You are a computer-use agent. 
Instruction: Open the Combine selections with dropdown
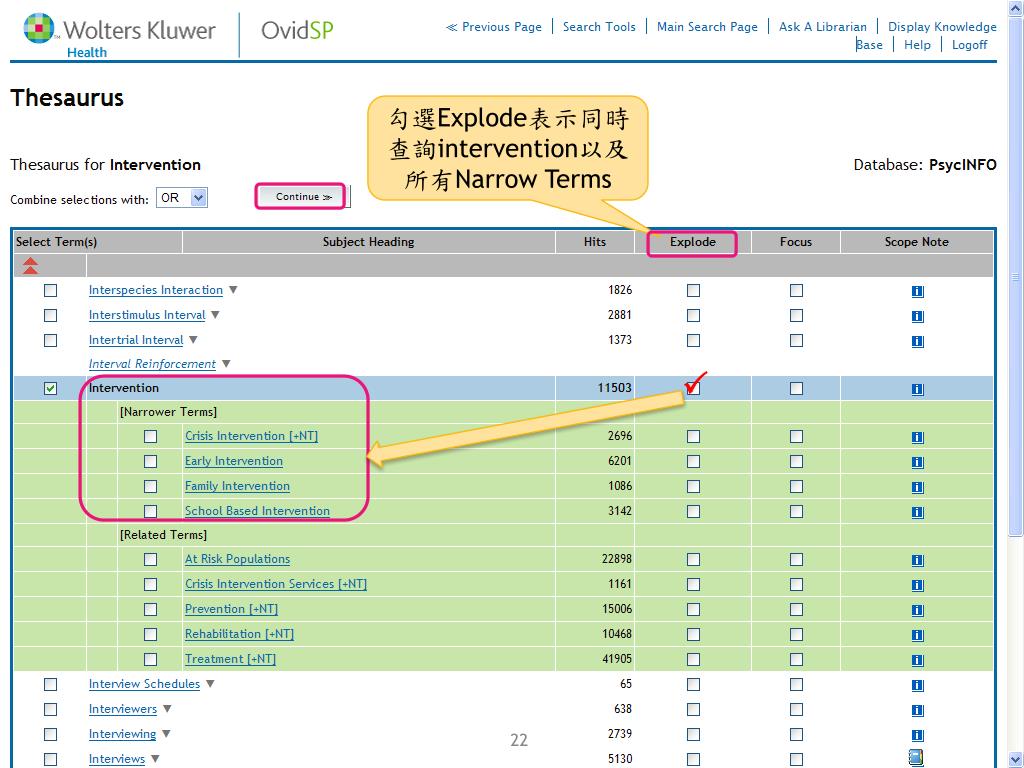(182, 198)
